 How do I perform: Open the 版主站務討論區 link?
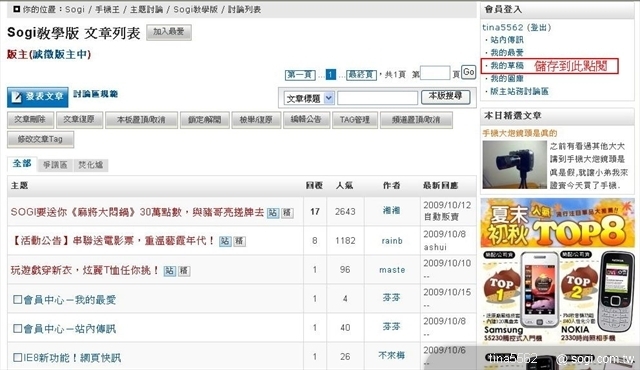click(x=519, y=91)
